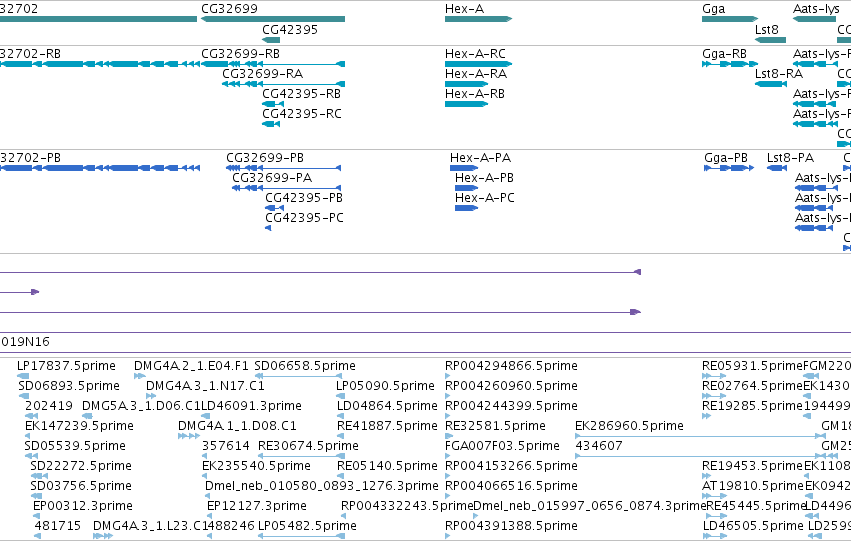Select transcript Hex-A-RB label
The image size is (851, 541).
tap(475, 94)
